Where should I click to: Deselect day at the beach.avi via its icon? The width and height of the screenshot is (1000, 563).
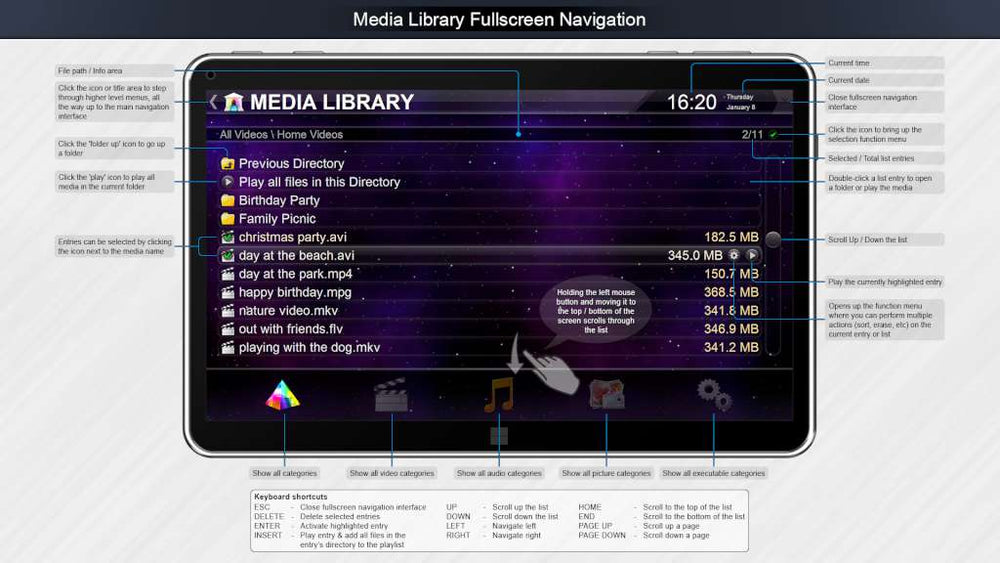(x=228, y=256)
